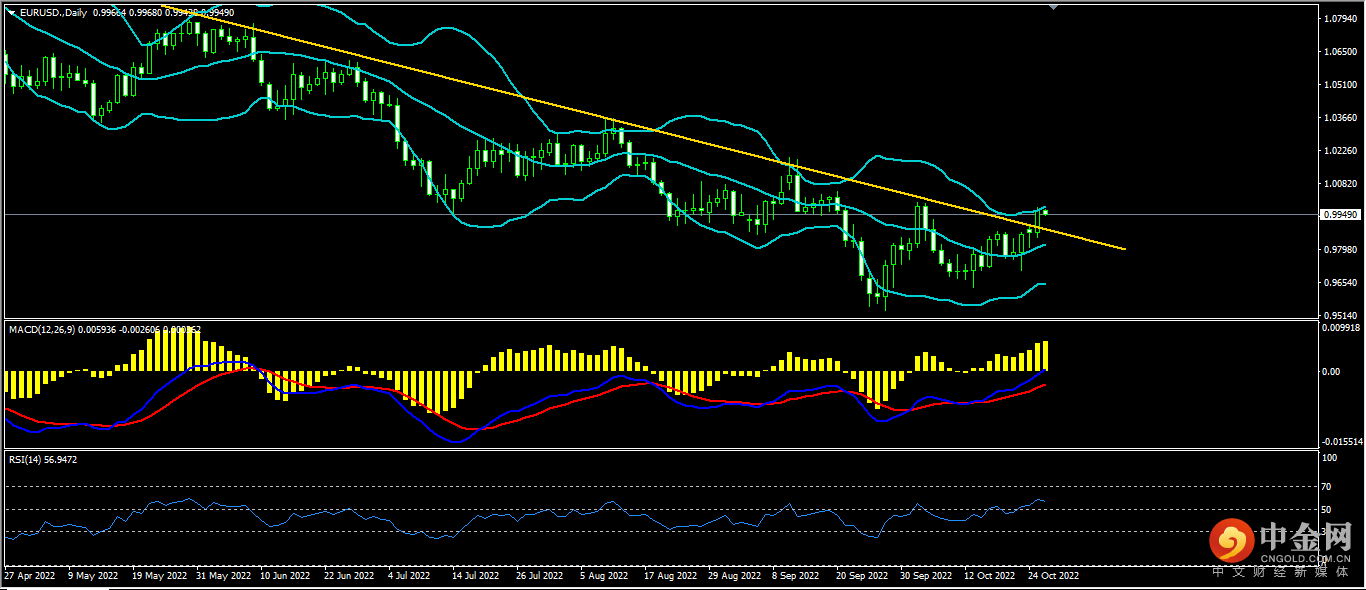1366x590 pixels.
Task: Click the most recent candlestick on chart
Action: 1046,211
